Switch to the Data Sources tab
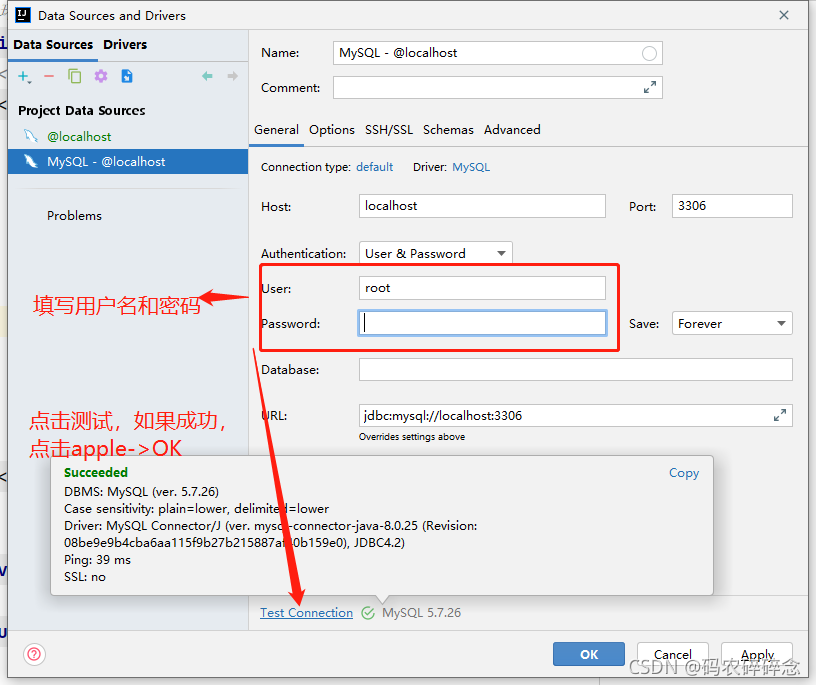Screen dimensions: 816x685 (x=53, y=45)
